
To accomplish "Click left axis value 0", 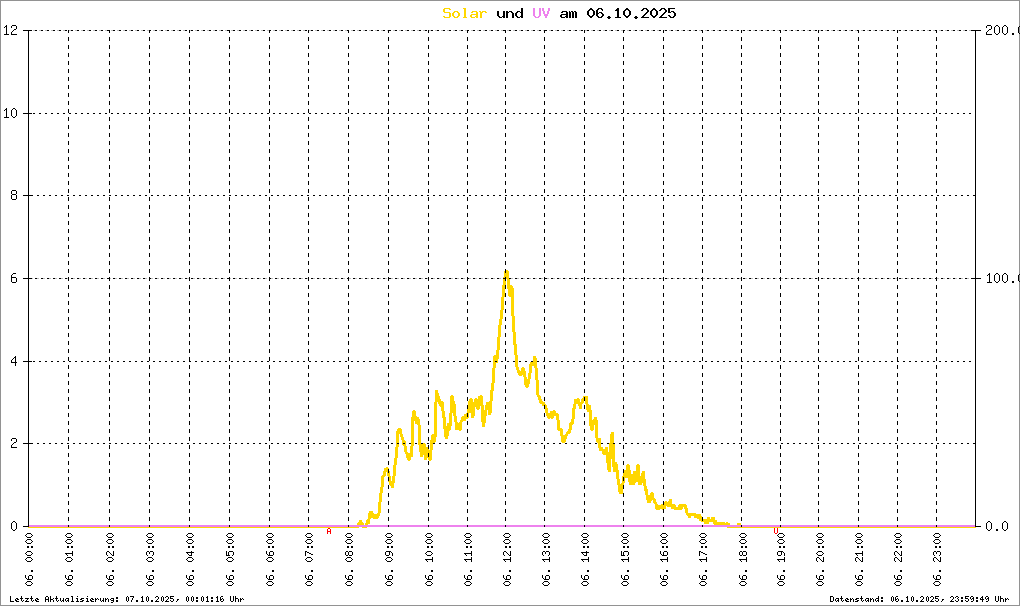I will [x=14, y=526].
